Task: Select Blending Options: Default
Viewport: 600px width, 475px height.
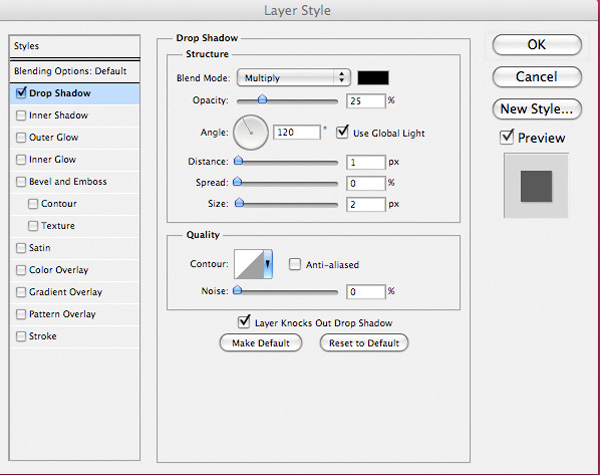Action: (x=75, y=71)
